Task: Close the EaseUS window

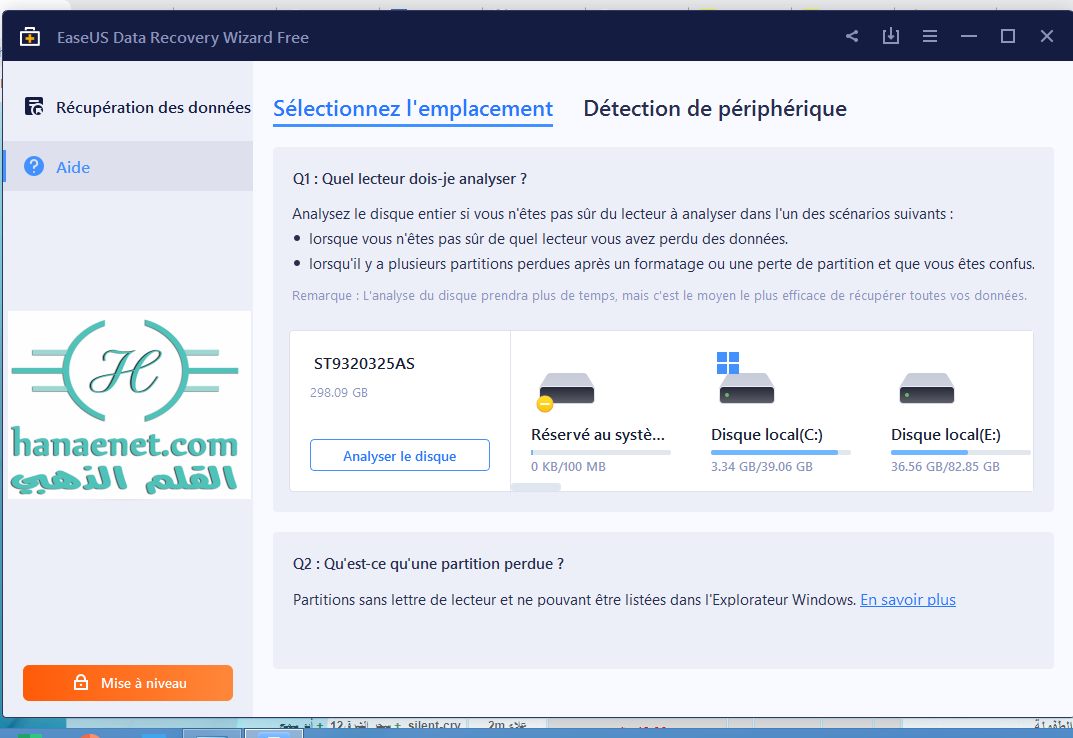Action: pos(1046,36)
